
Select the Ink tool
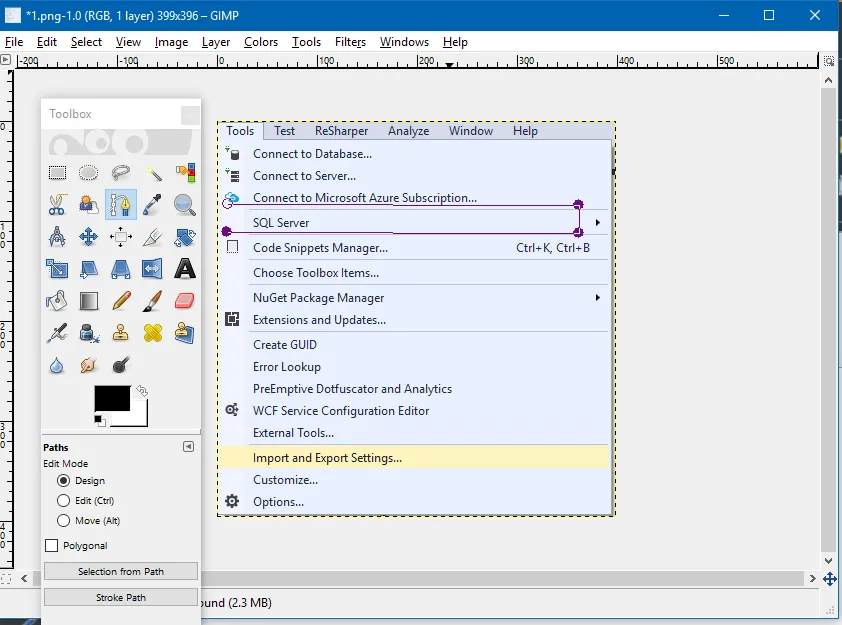click(89, 333)
